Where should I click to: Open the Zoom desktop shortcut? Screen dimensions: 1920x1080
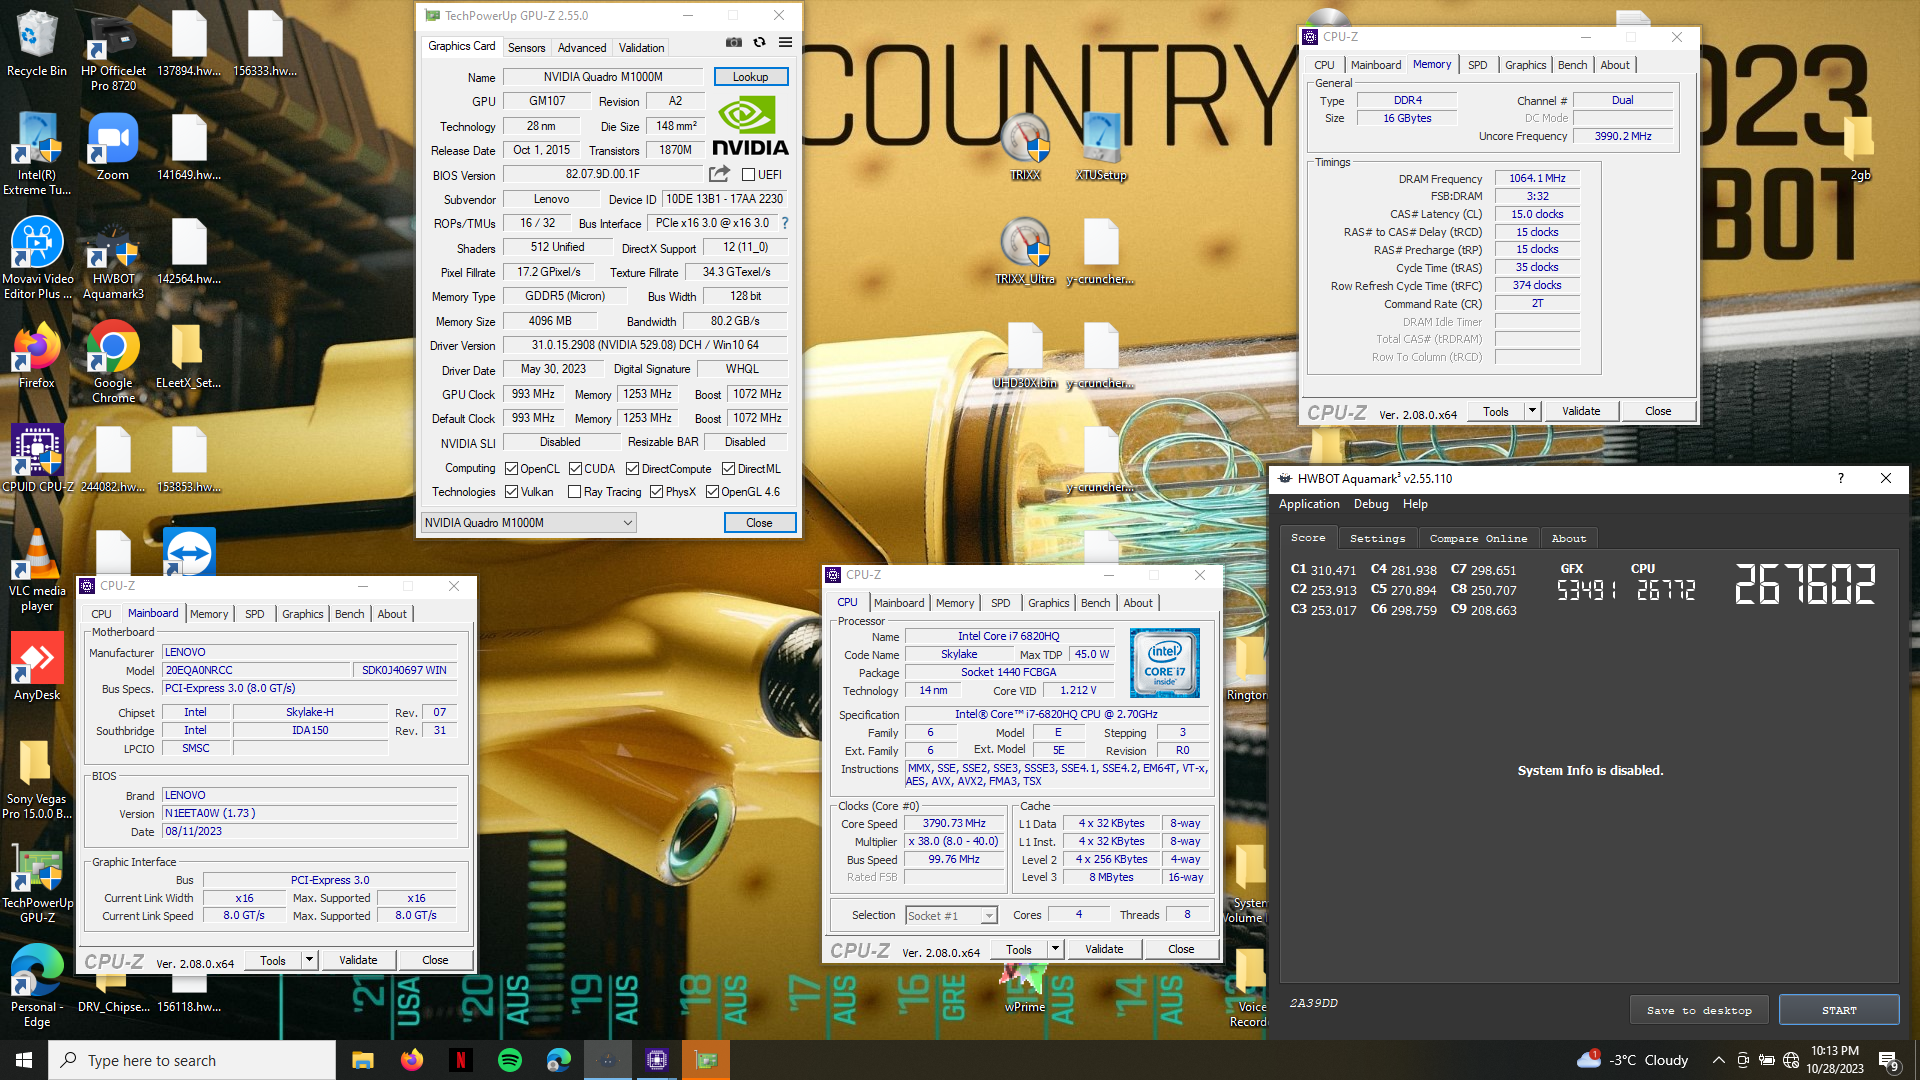pos(113,147)
